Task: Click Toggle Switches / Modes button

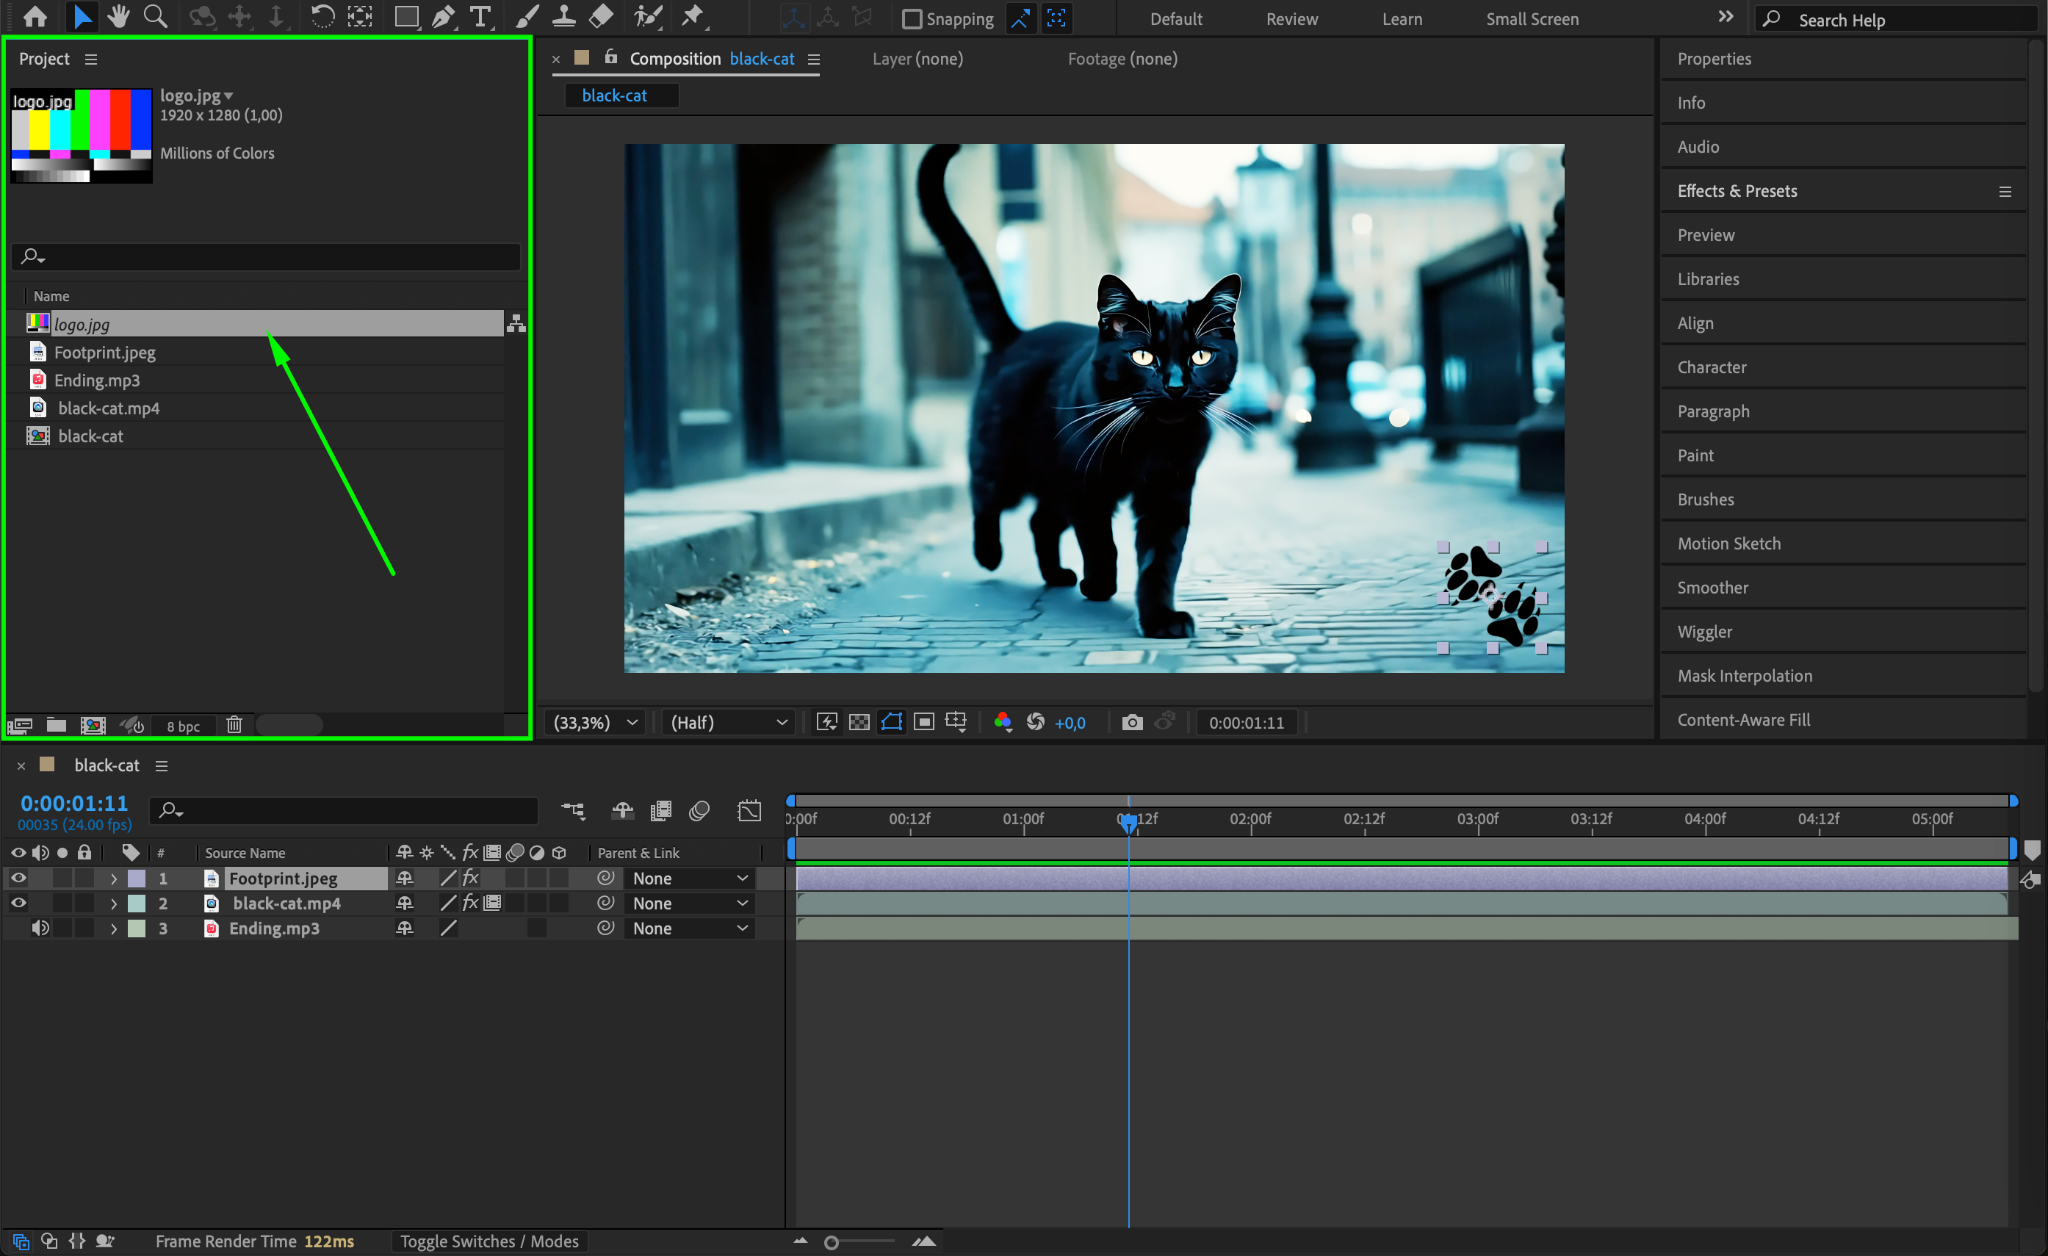Action: (x=489, y=1241)
